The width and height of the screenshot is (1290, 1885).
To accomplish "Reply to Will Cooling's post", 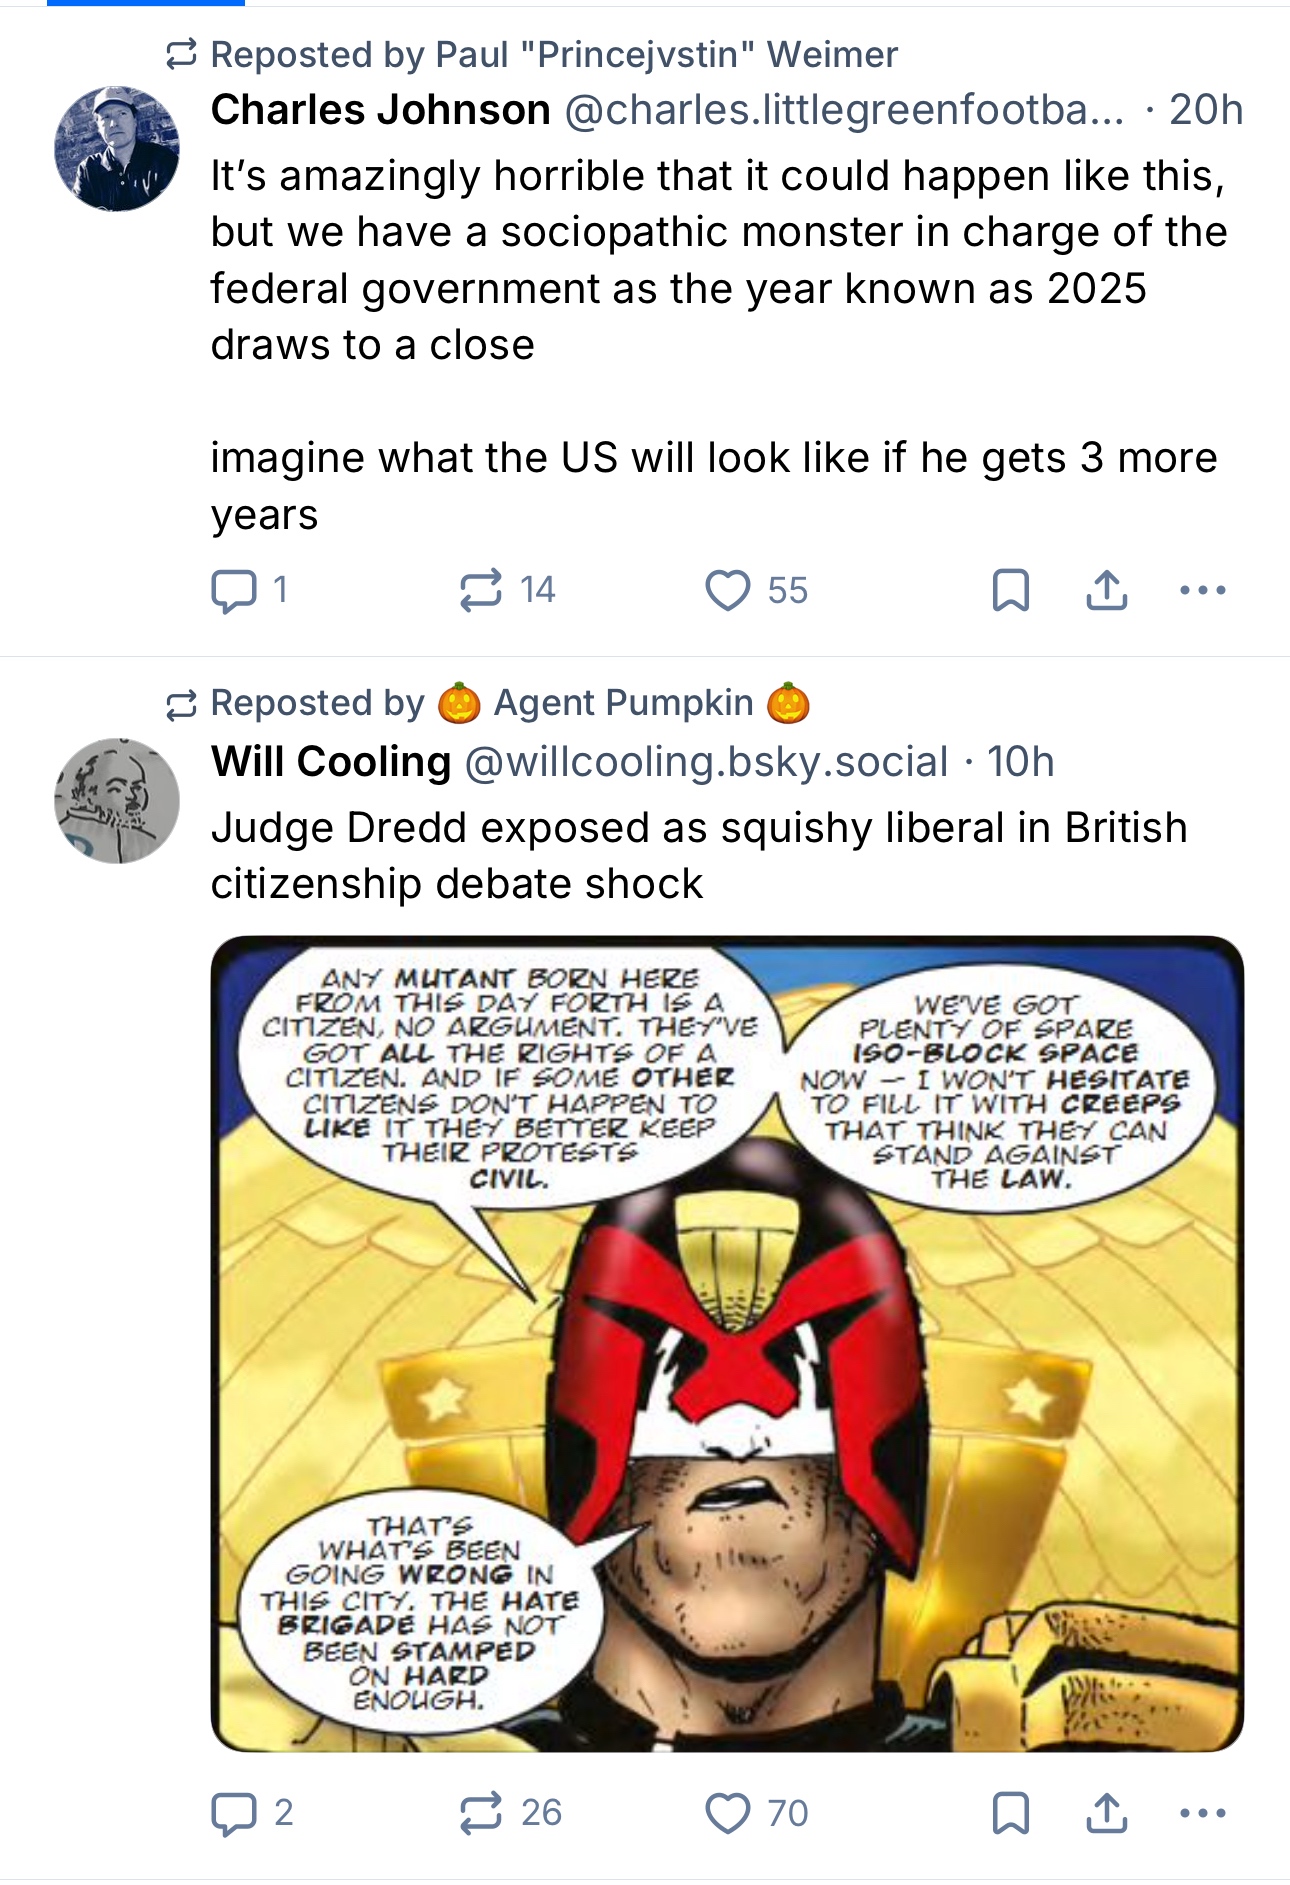I will [234, 1813].
